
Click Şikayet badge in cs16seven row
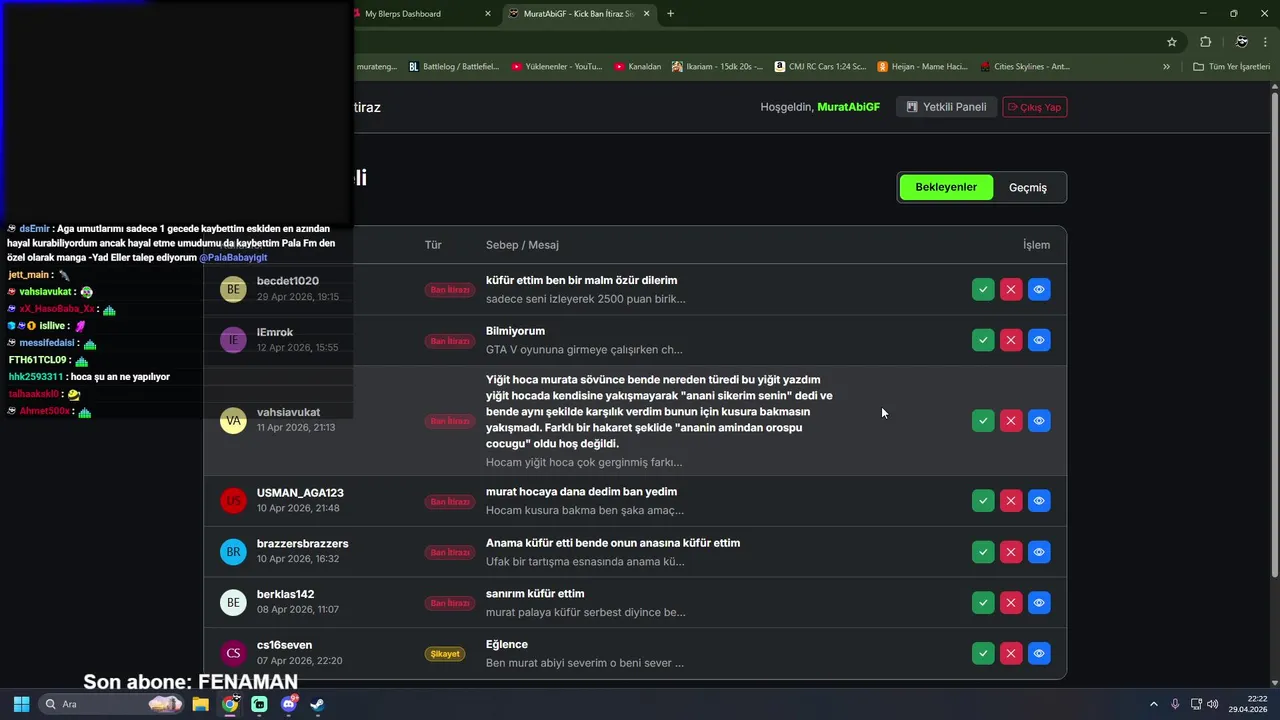point(445,654)
